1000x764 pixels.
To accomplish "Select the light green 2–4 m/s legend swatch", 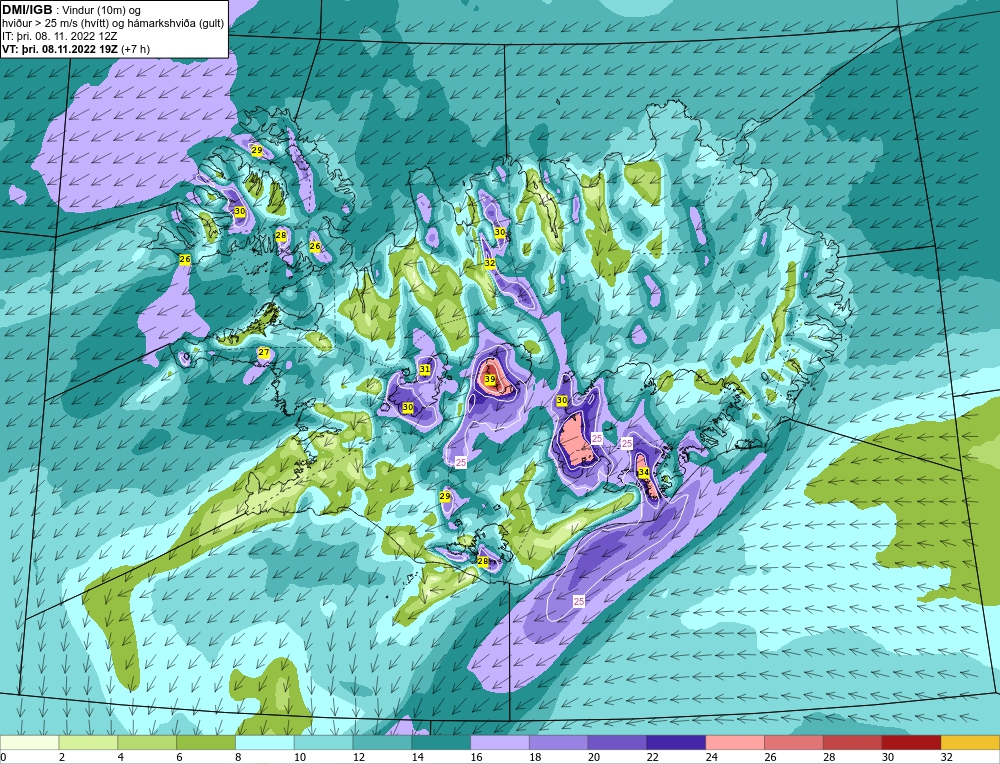I will click(x=89, y=742).
